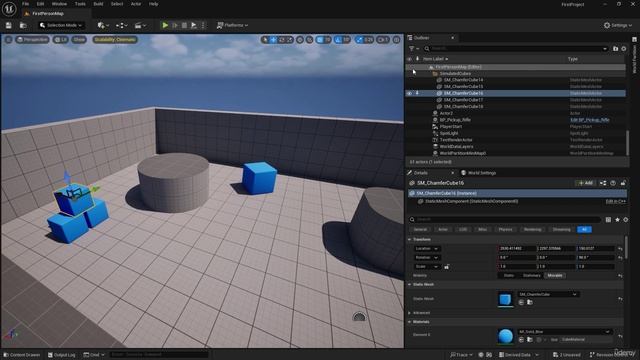The height and width of the screenshot is (360, 640).
Task: Click the Save current level icon
Action: coord(9,25)
